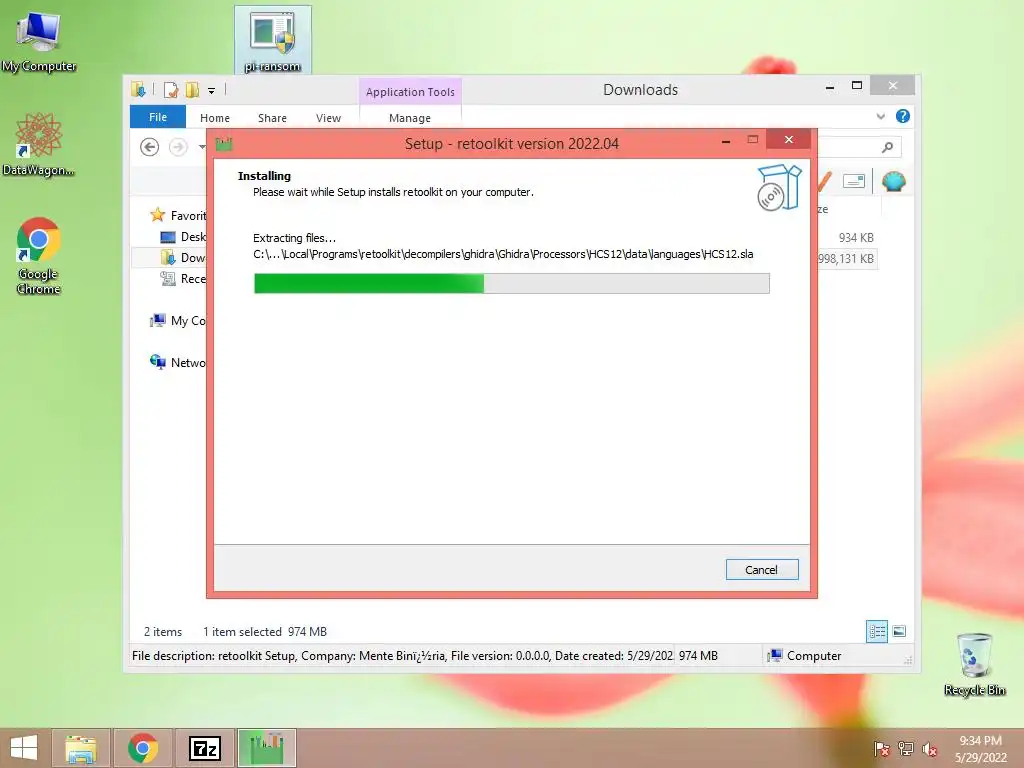
Task: Minimize the retoolkit setup window
Action: pos(726,141)
